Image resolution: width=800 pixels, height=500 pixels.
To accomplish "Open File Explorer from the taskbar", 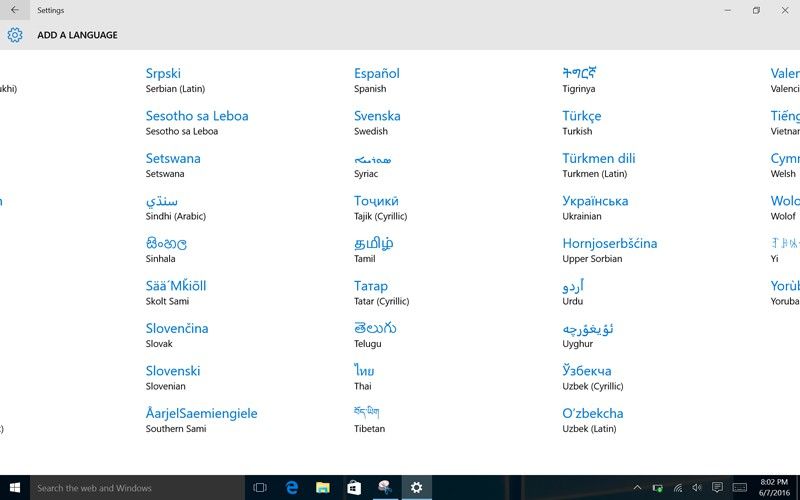I will (322, 488).
